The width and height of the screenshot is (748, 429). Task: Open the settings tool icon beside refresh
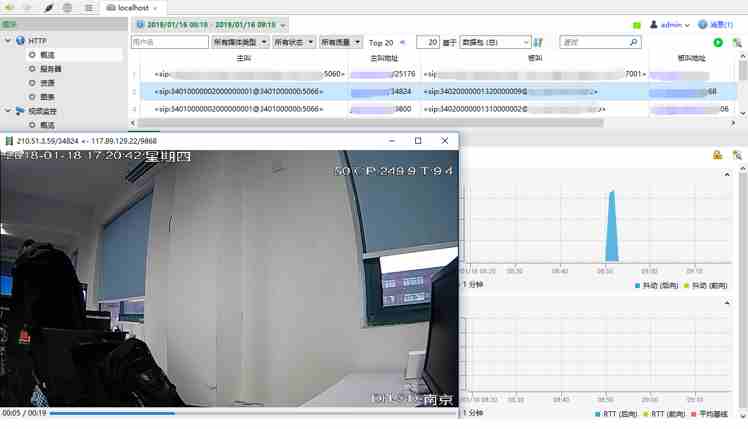click(x=737, y=42)
